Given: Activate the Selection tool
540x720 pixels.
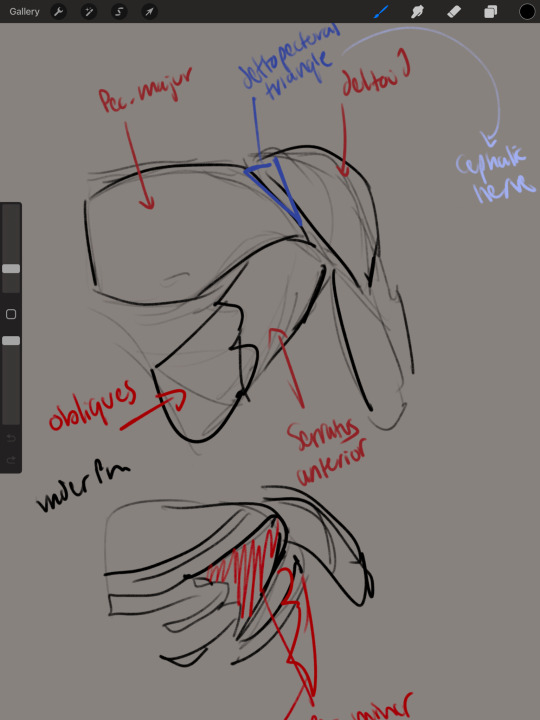Looking at the screenshot, I should click(119, 11).
